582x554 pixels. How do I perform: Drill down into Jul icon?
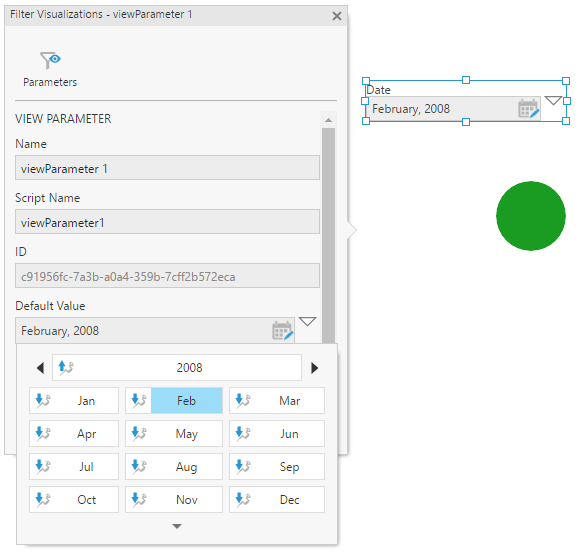click(x=43, y=466)
